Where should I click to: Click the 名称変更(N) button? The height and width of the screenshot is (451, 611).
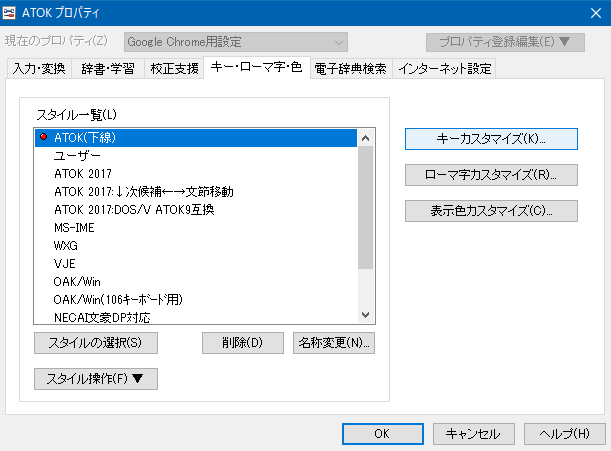tap(334, 343)
